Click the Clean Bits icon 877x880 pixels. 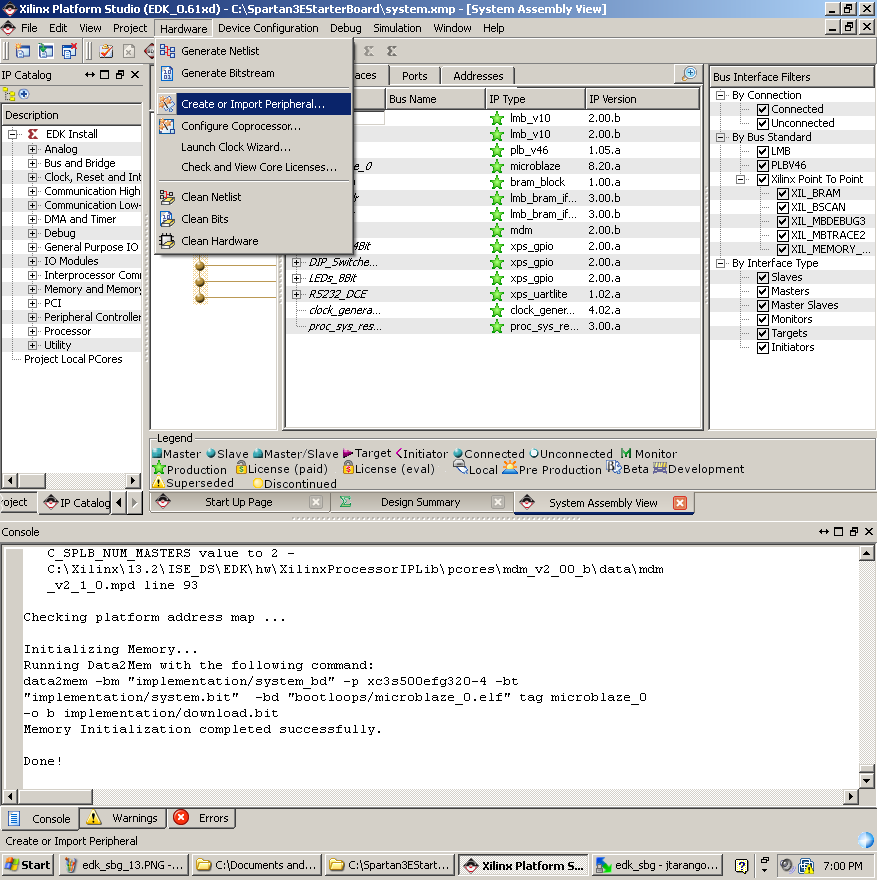[167, 219]
